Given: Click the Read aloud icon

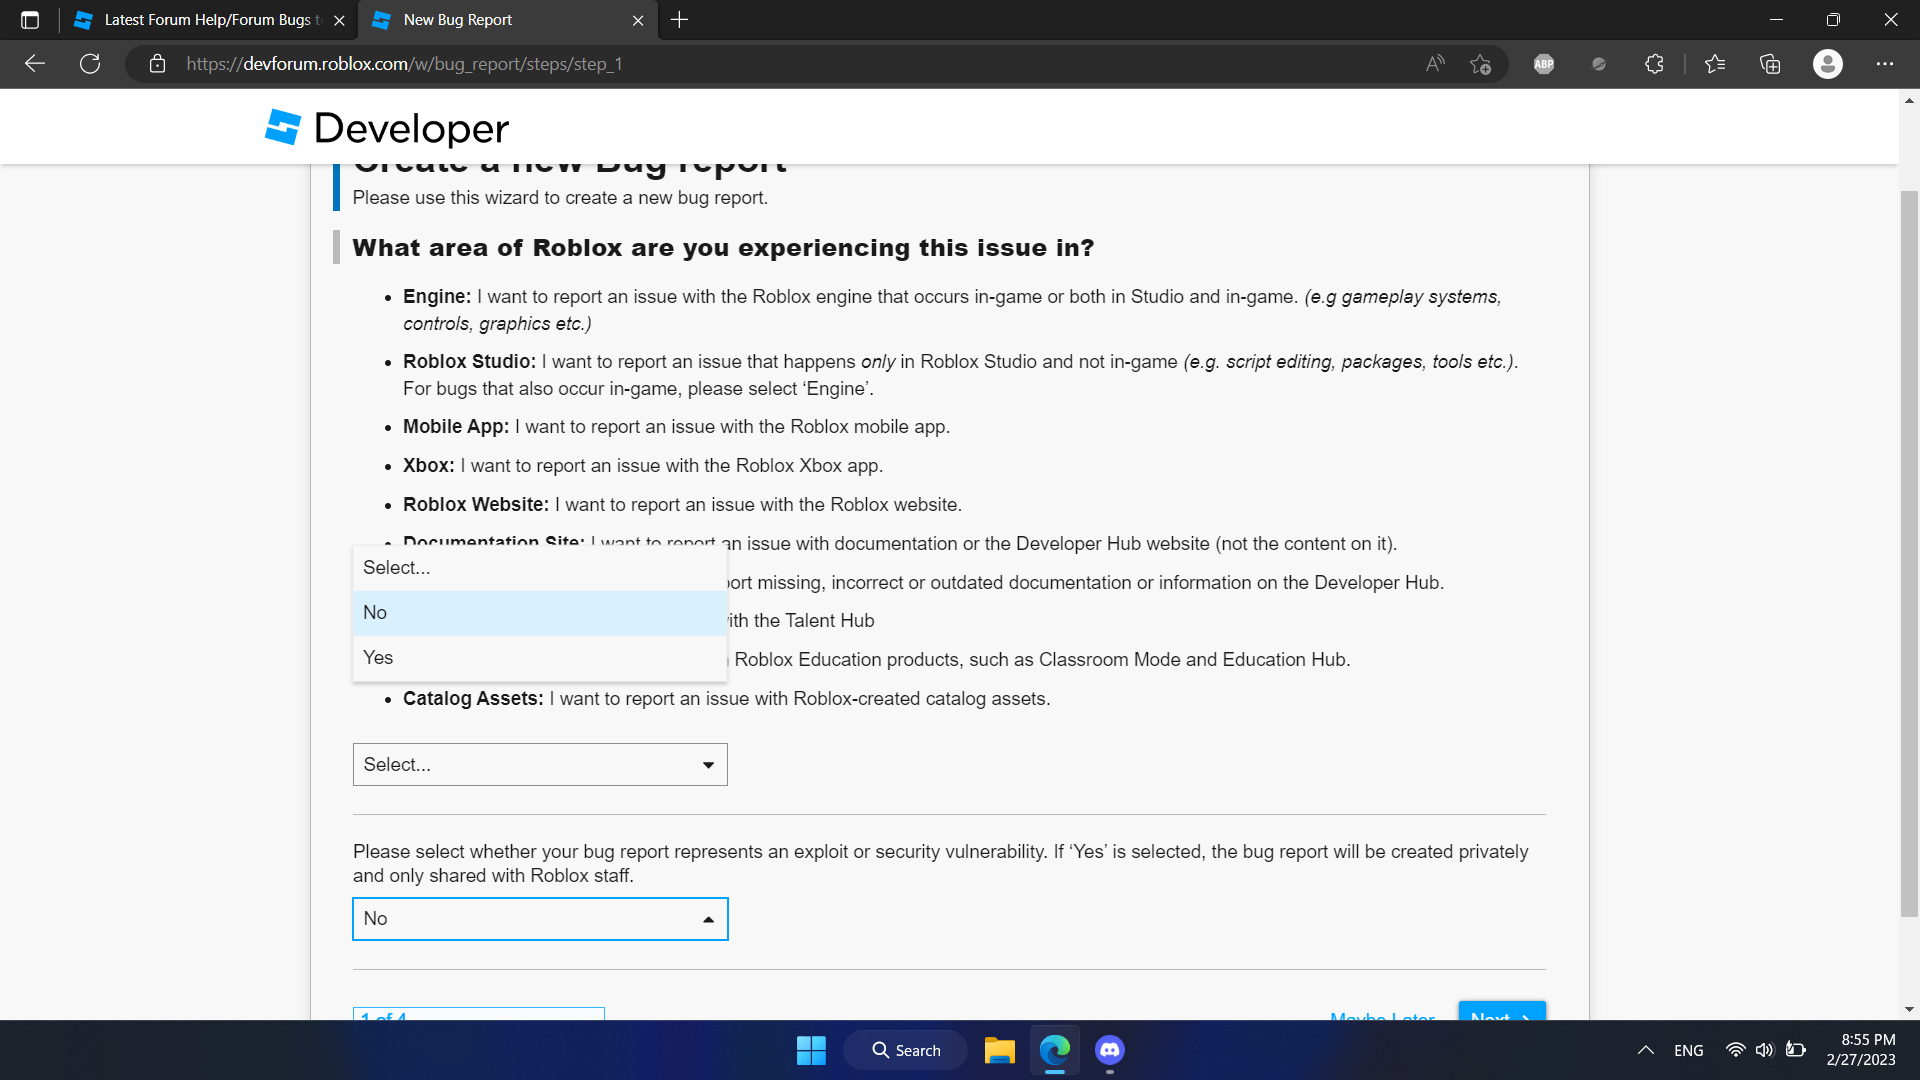Looking at the screenshot, I should pos(1435,64).
